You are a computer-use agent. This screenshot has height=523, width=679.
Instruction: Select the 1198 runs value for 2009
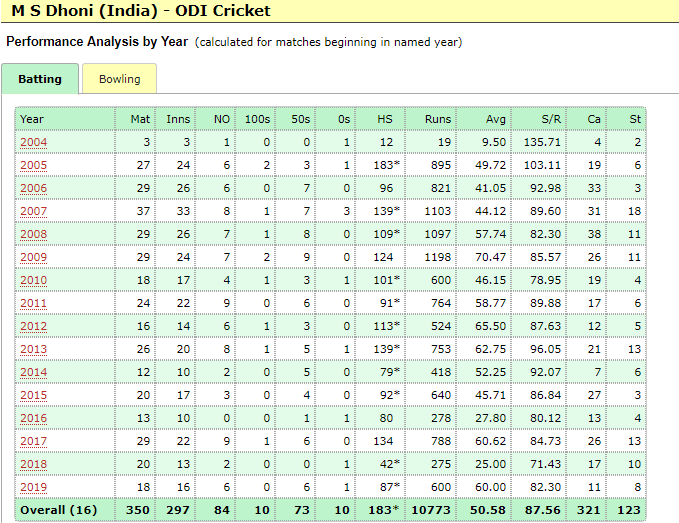click(437, 257)
